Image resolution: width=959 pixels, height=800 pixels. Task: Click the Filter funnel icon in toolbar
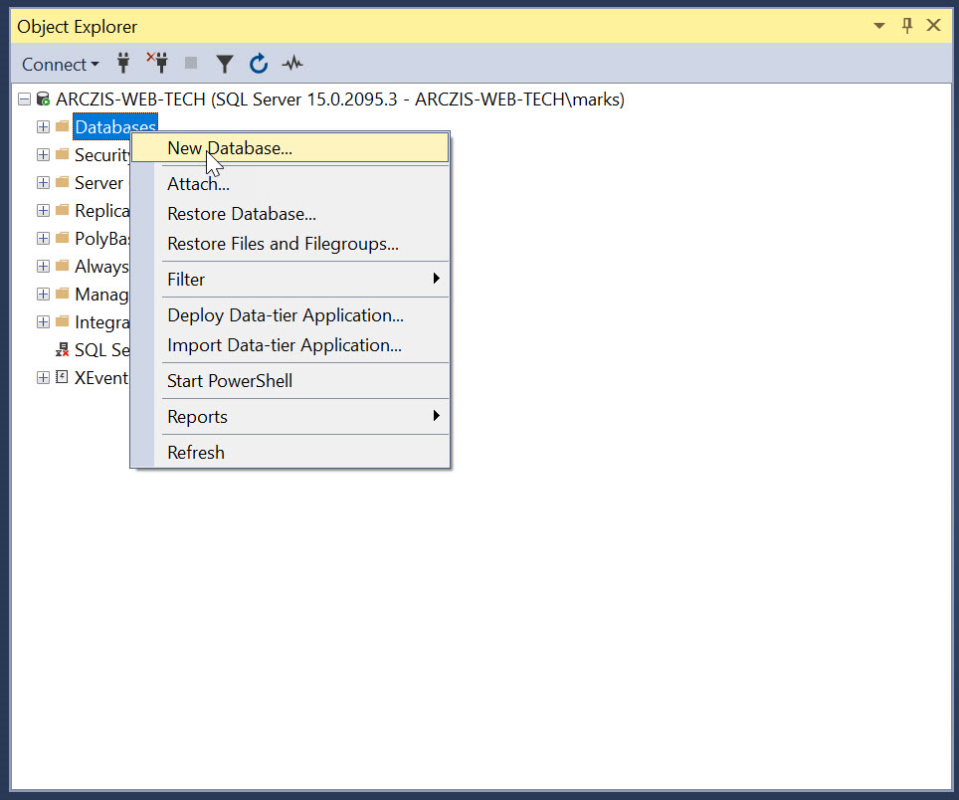(x=224, y=64)
